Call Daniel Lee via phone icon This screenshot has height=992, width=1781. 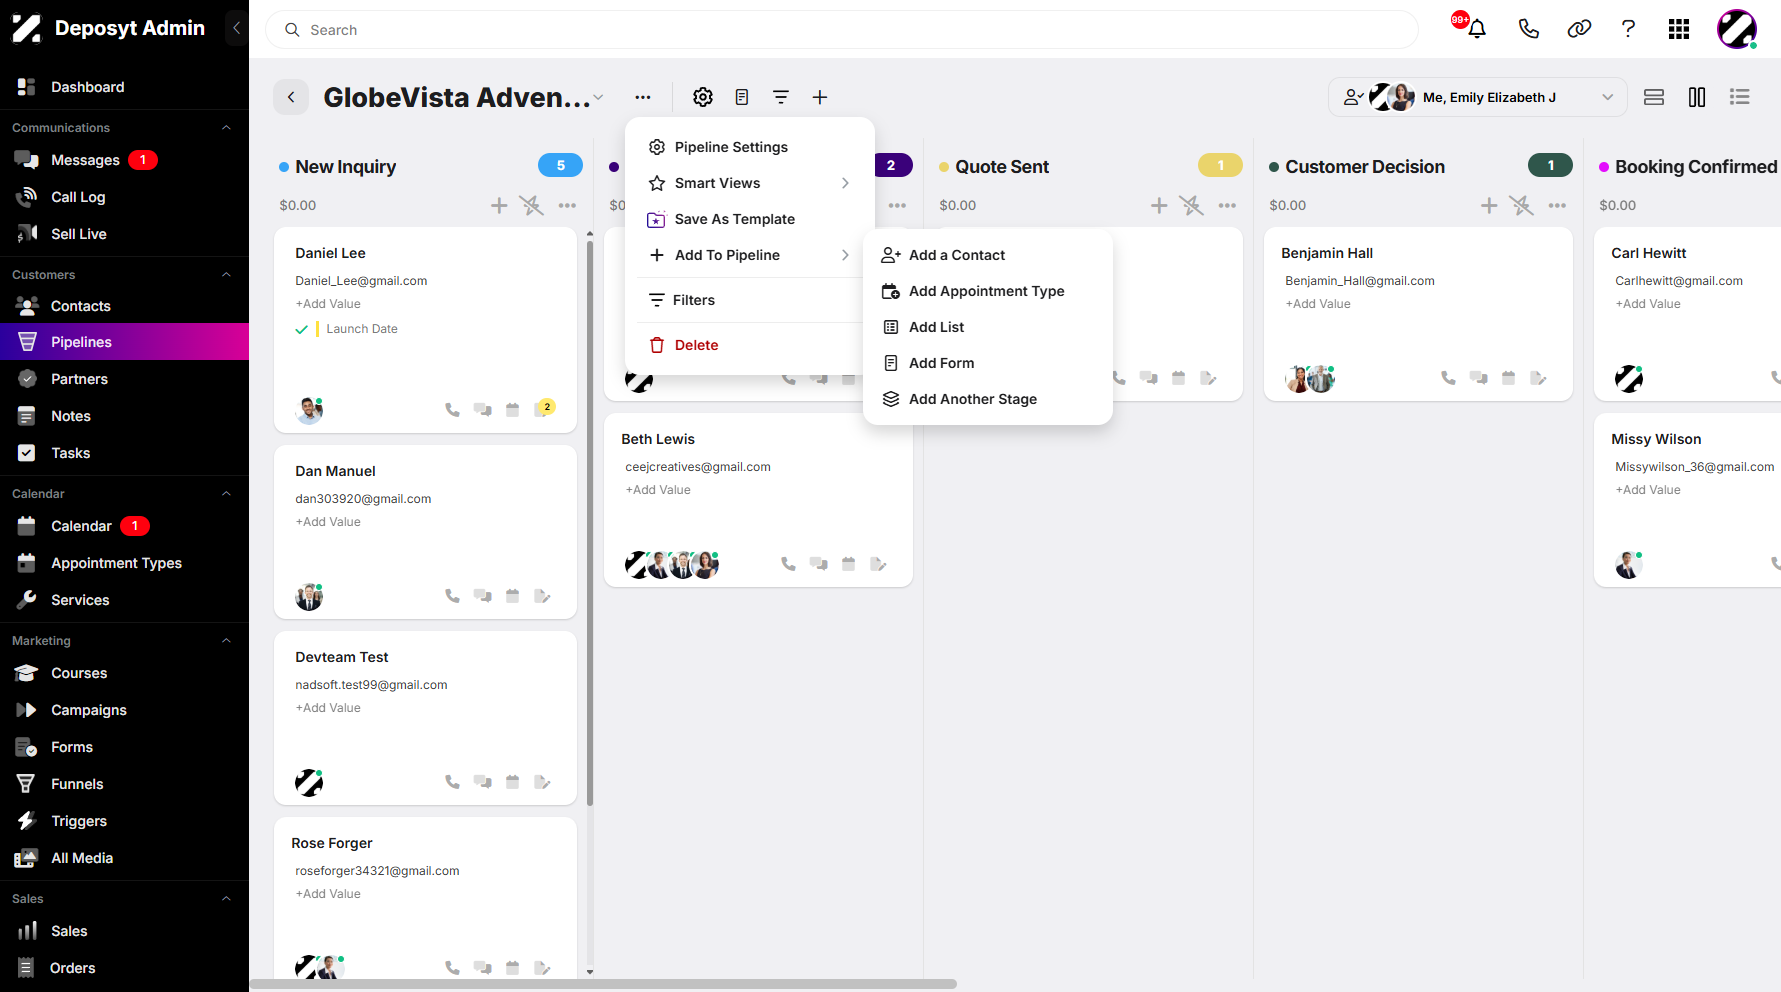(x=452, y=409)
